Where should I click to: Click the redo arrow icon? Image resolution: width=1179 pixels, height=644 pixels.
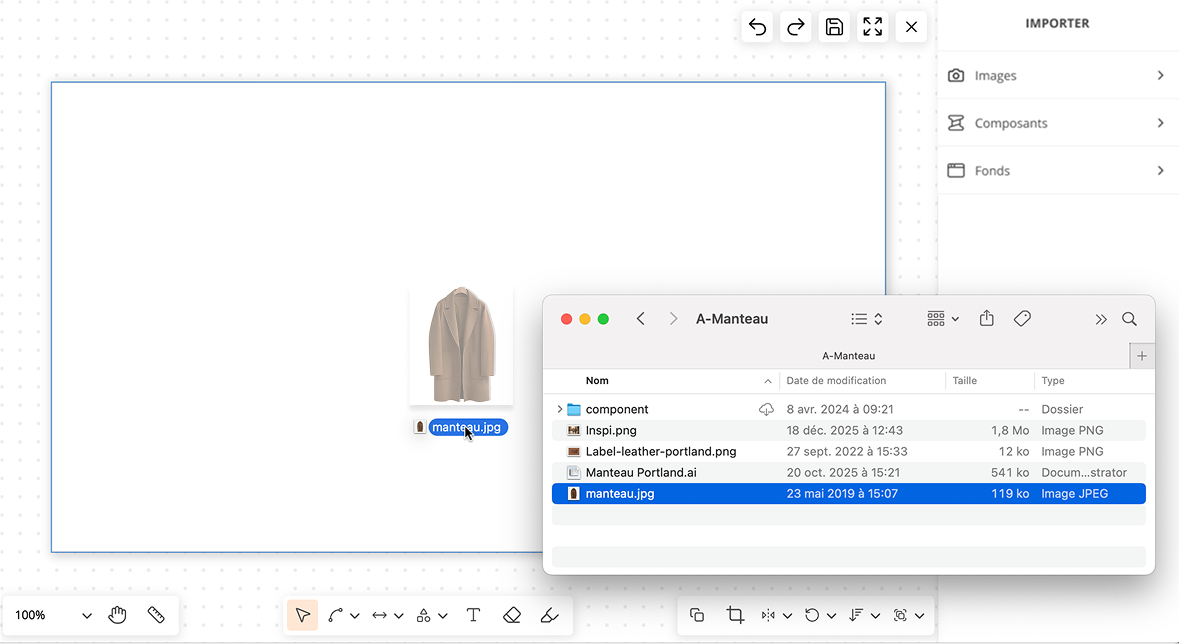pyautogui.click(x=796, y=27)
